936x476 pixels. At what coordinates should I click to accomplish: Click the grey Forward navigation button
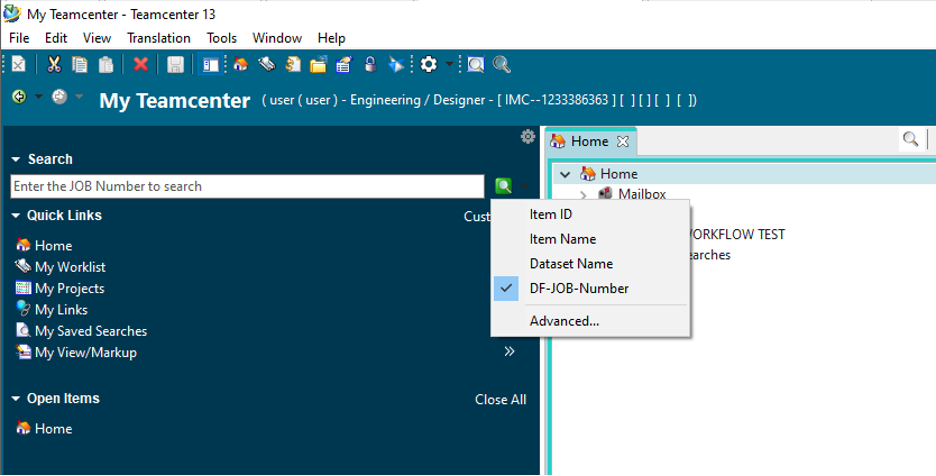point(59,96)
